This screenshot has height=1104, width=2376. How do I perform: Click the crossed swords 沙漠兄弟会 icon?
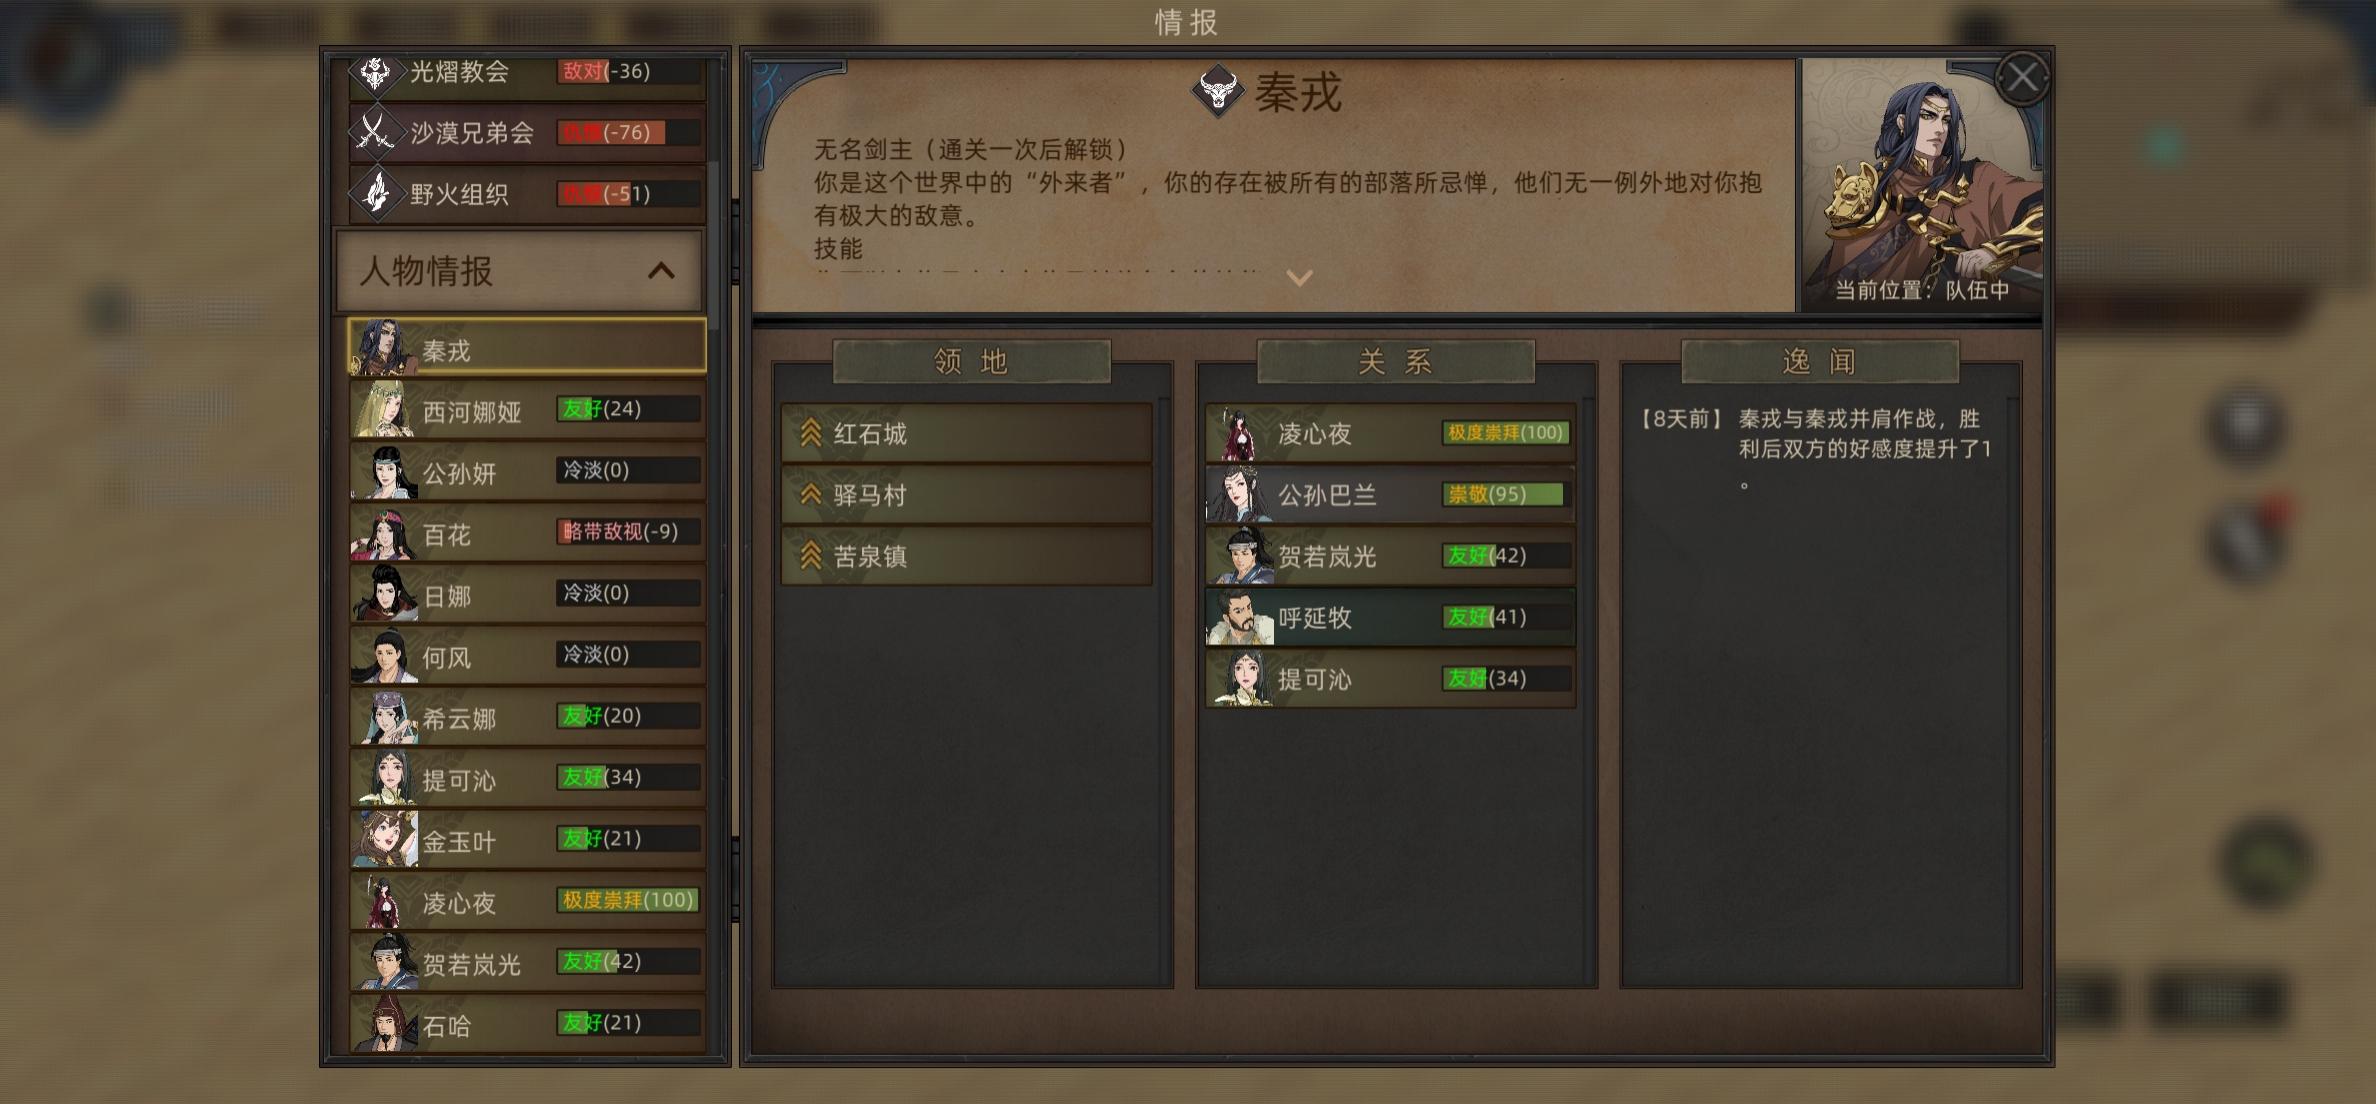pos(375,132)
